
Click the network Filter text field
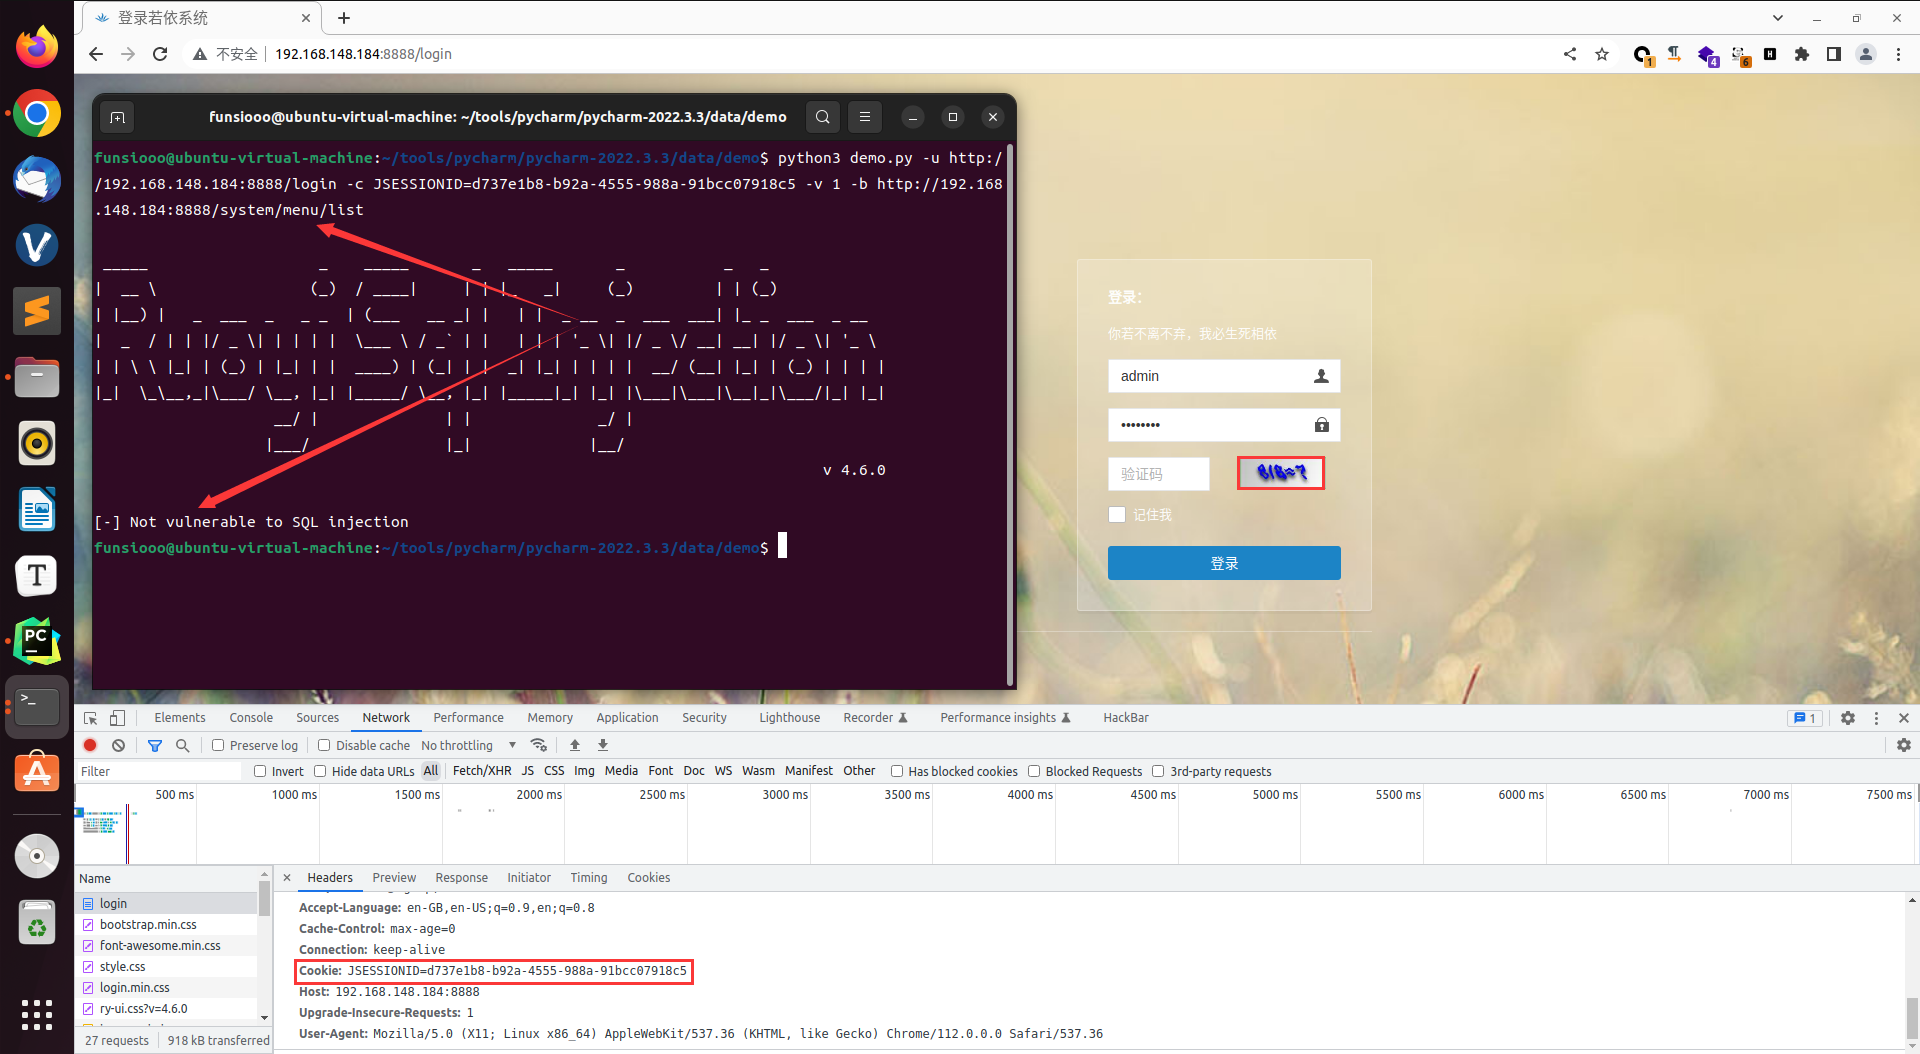tap(160, 771)
